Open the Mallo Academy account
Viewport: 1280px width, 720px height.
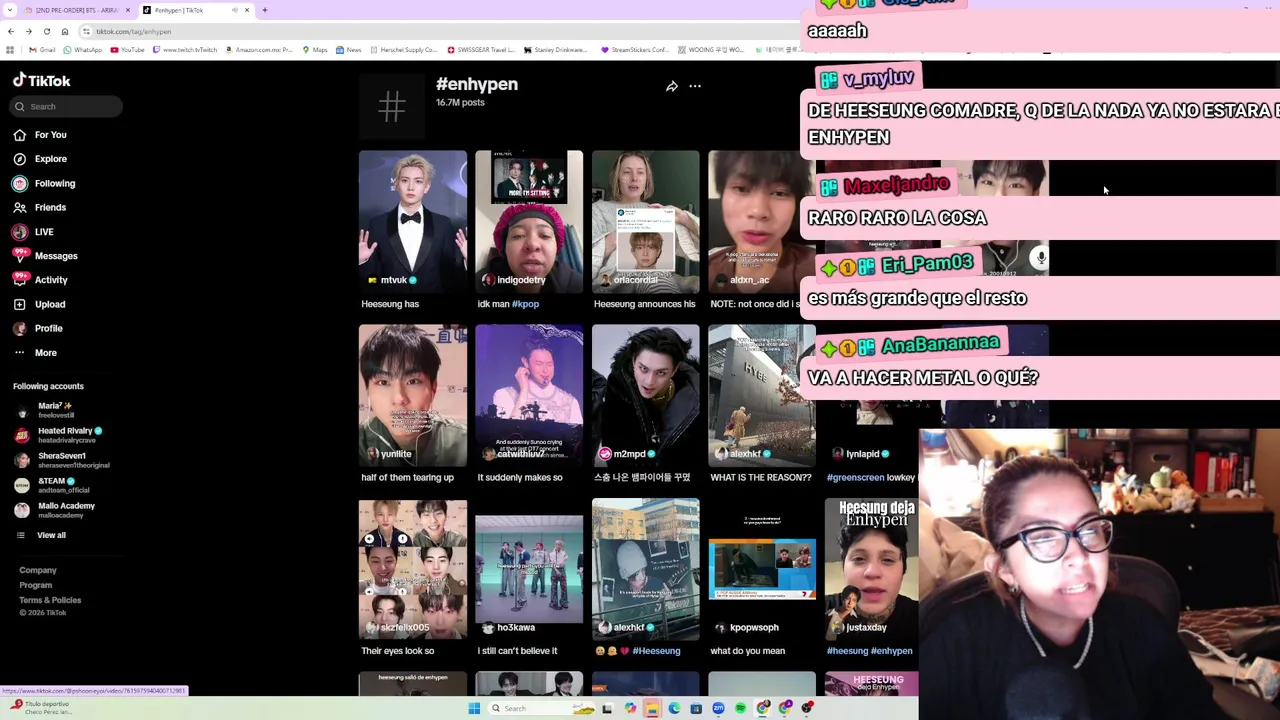point(55,510)
